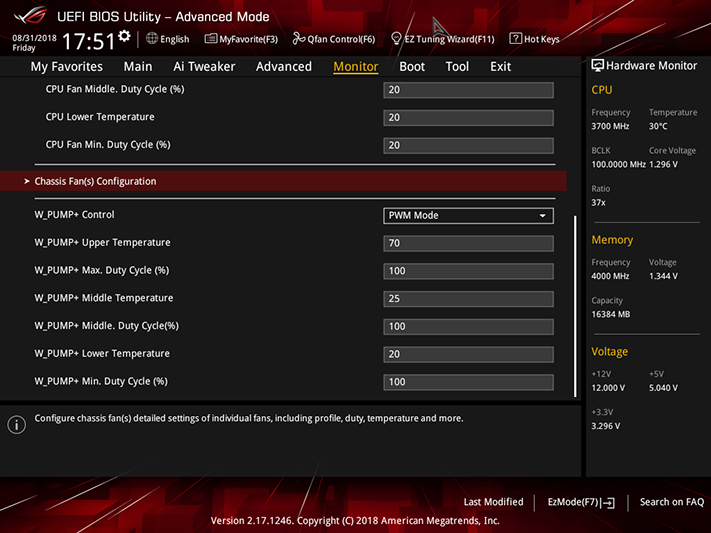Click the CPU Lower Temperature field
Image resolution: width=711 pixels, height=533 pixels.
(x=468, y=117)
